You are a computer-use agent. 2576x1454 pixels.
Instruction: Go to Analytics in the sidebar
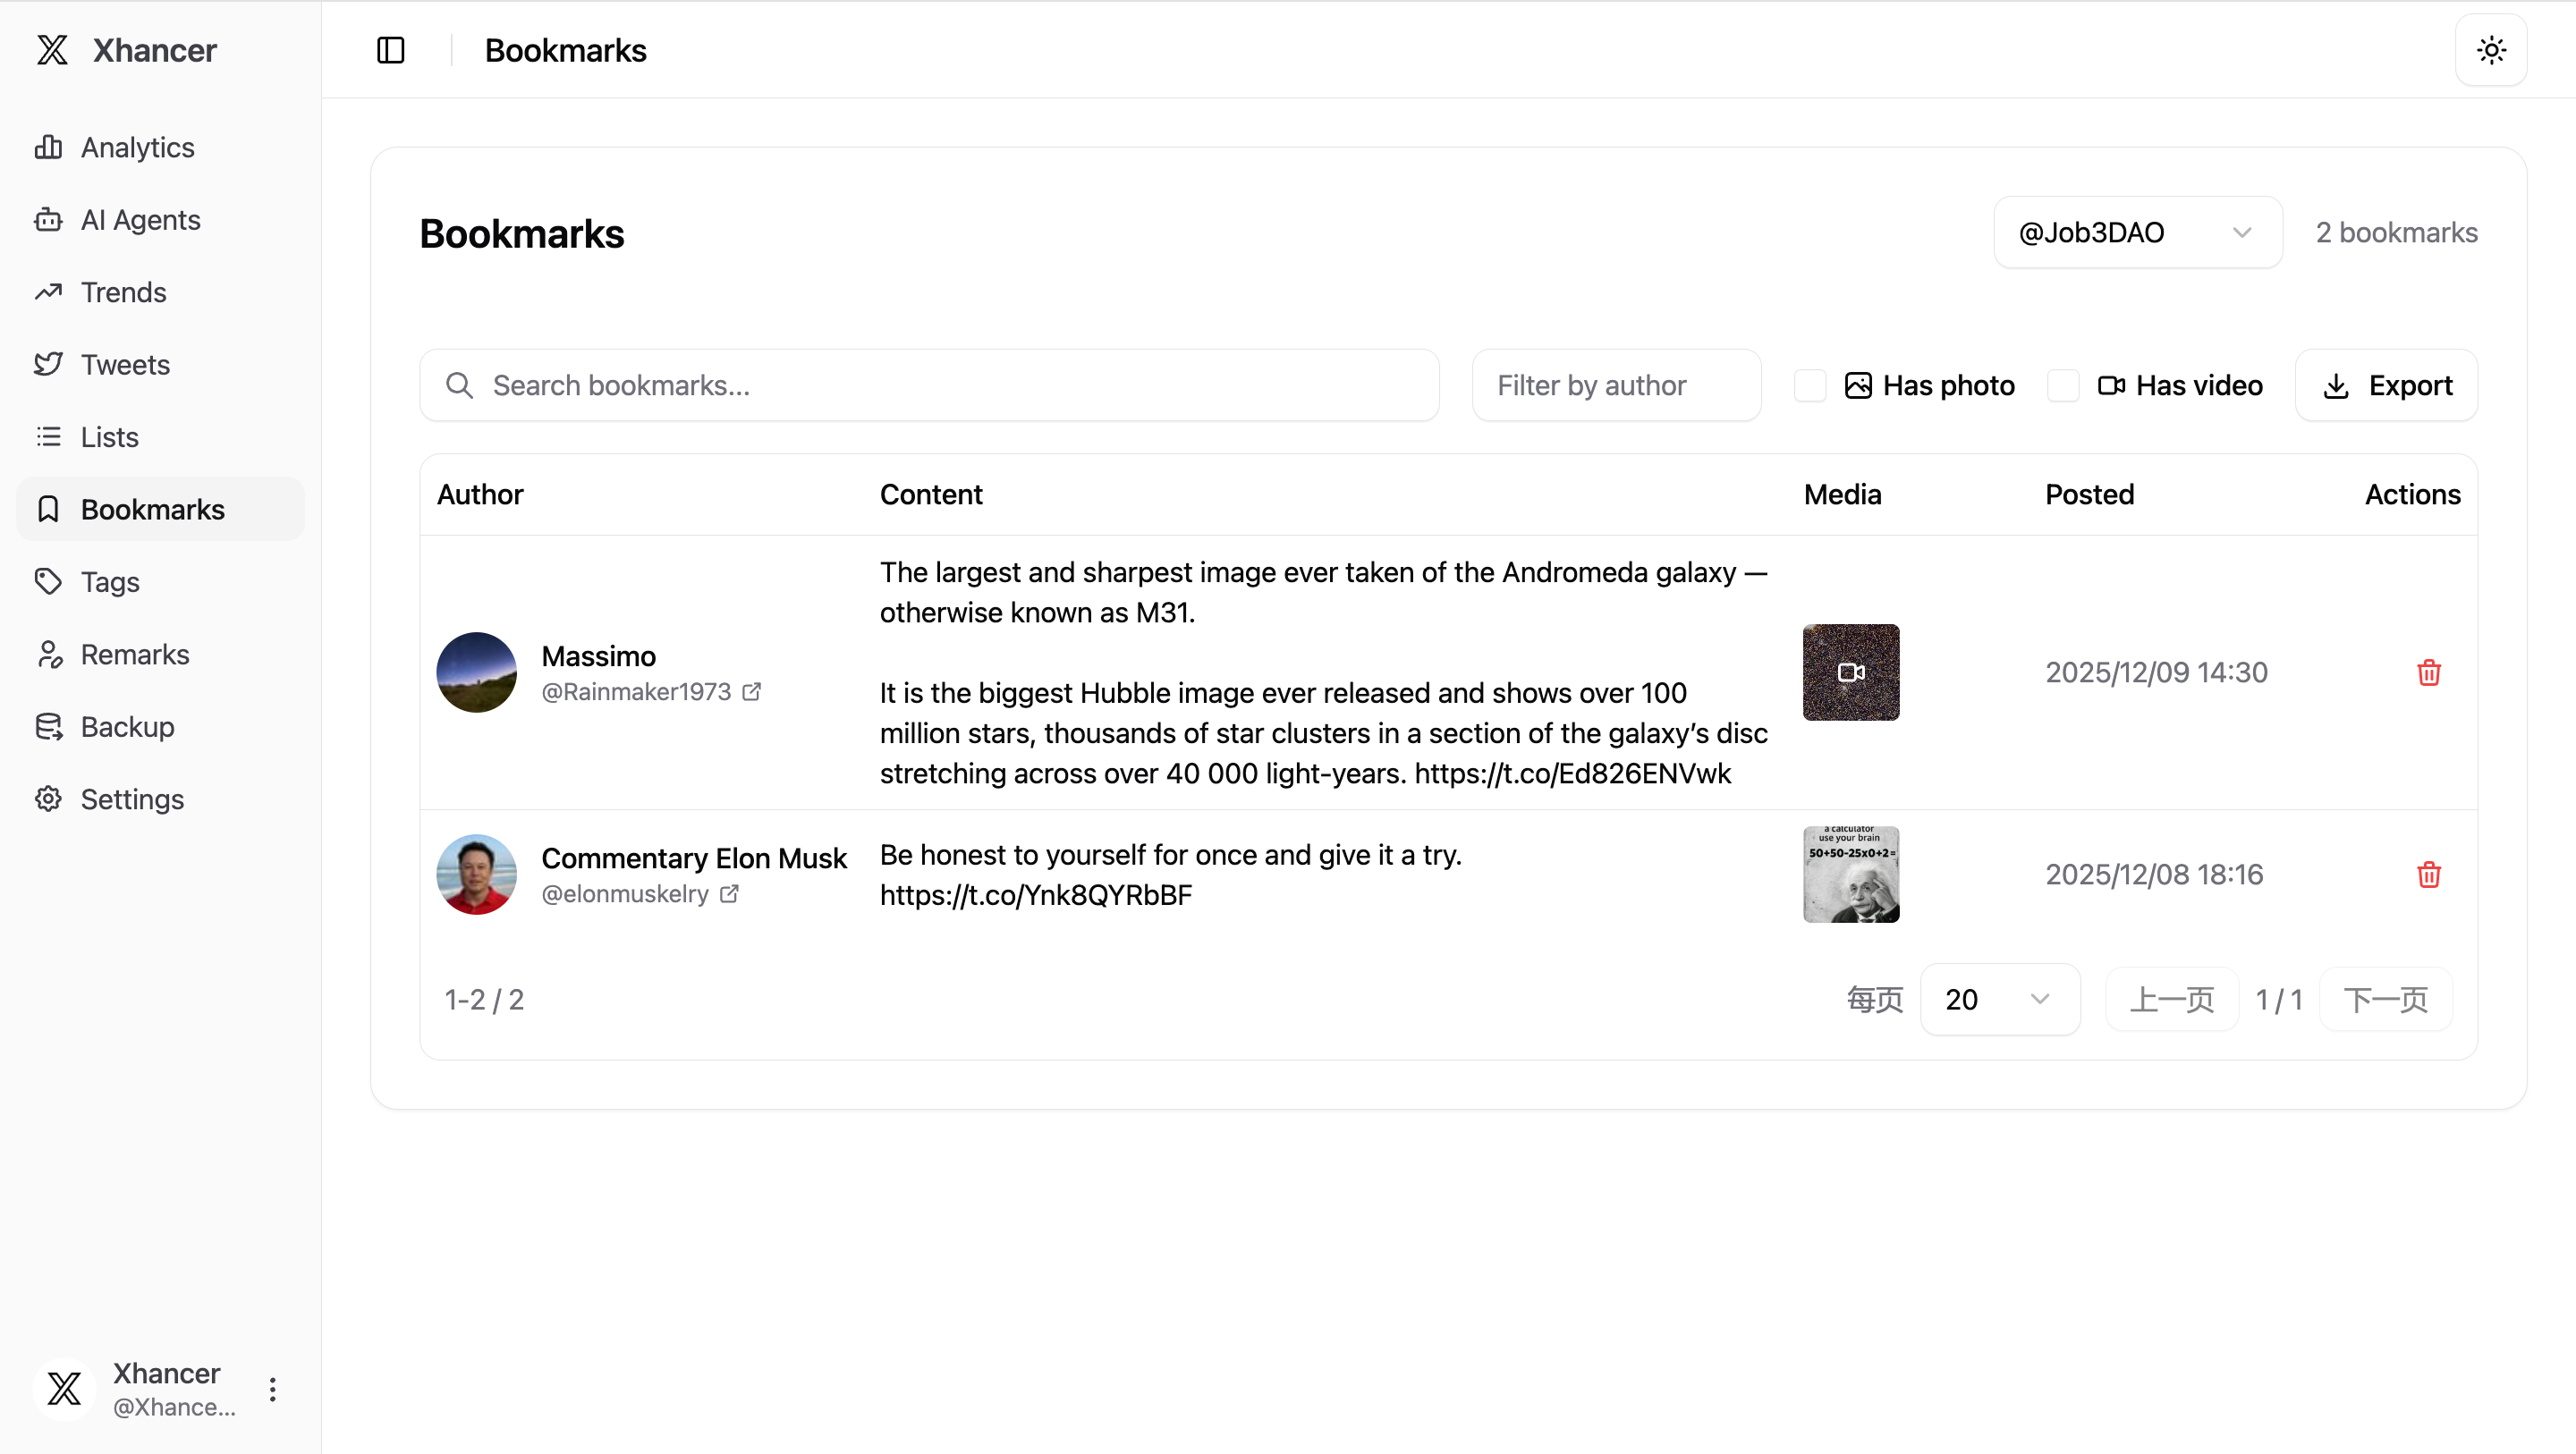[137, 148]
